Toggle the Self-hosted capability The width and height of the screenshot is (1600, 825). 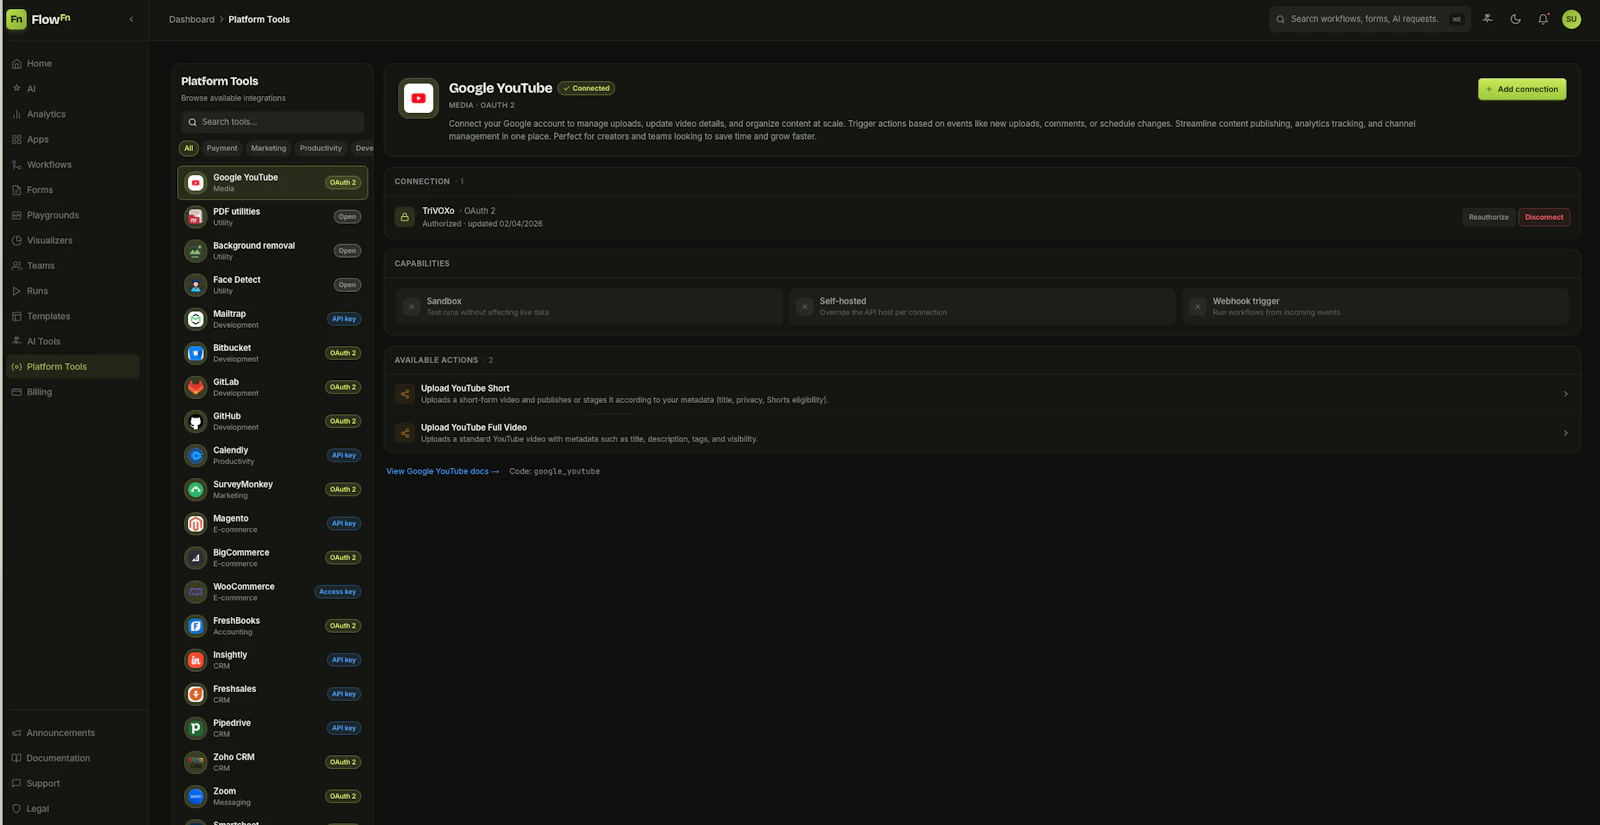click(x=982, y=306)
